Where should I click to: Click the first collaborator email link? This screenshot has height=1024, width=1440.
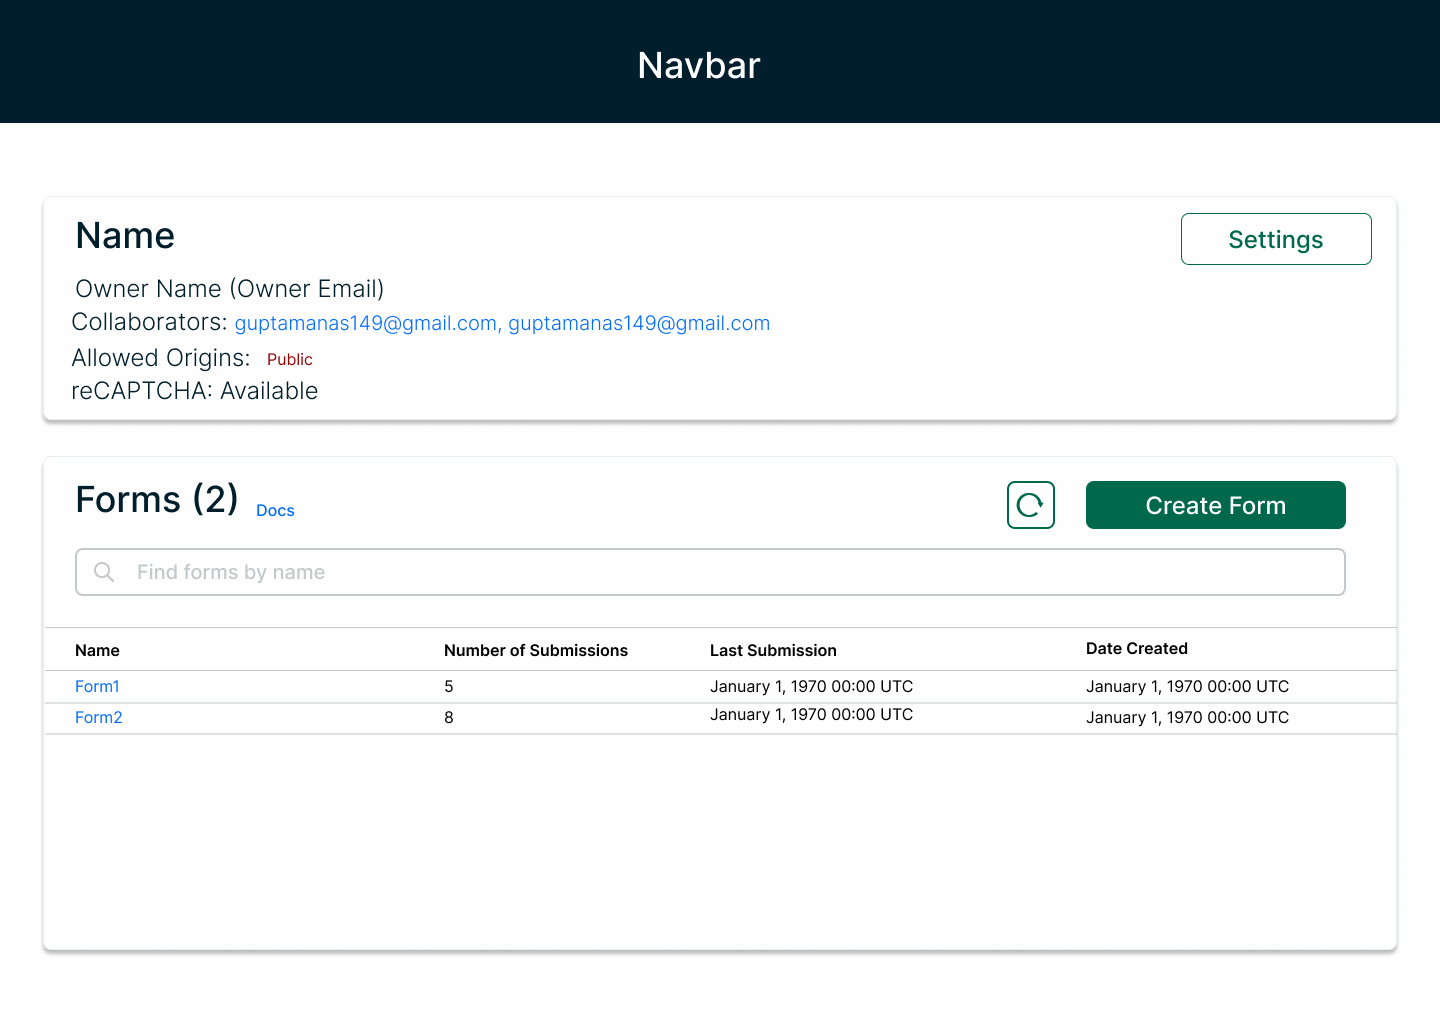365,323
